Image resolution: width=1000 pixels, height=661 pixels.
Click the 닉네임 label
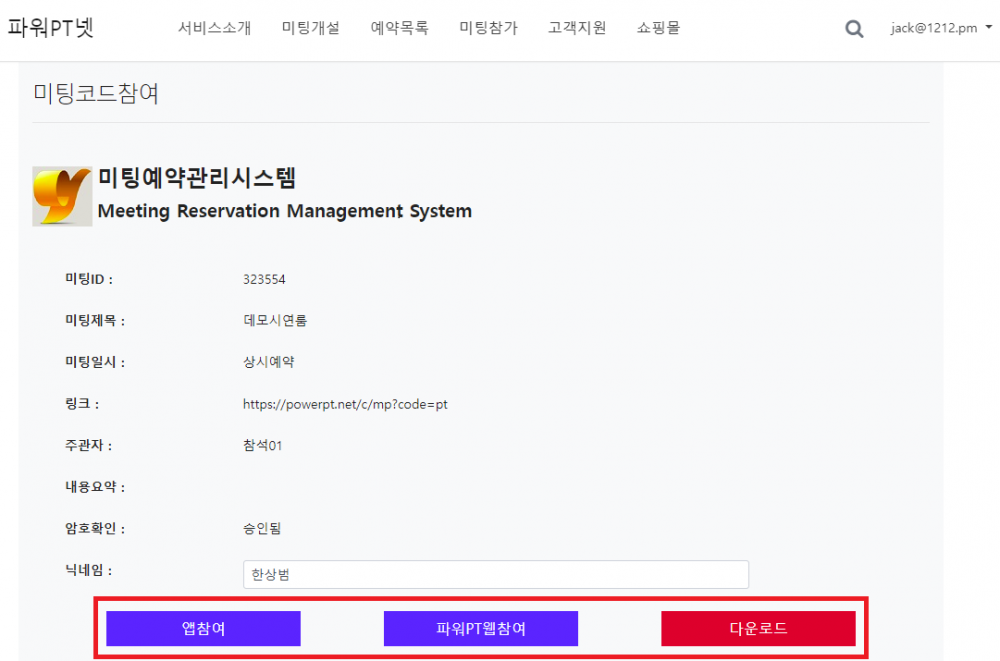(x=89, y=570)
